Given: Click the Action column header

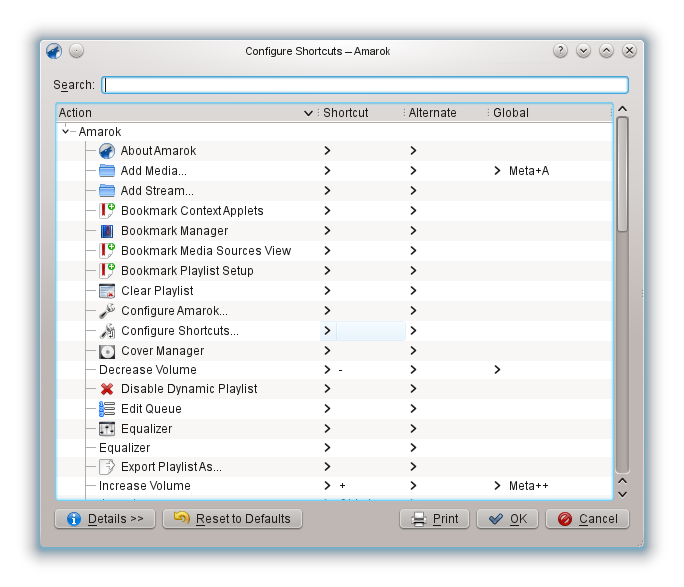Looking at the screenshot, I should click(188, 113).
